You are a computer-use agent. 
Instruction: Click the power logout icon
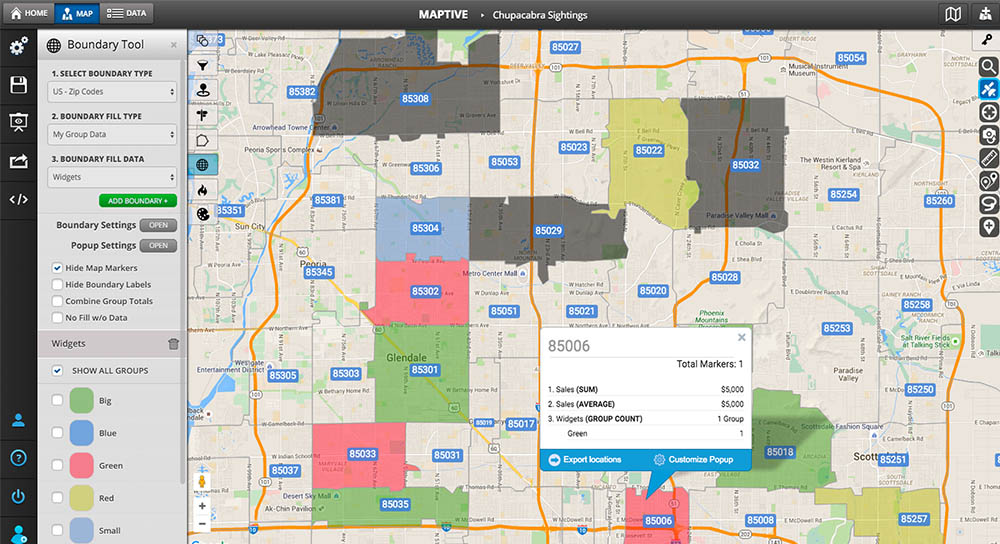tap(18, 496)
